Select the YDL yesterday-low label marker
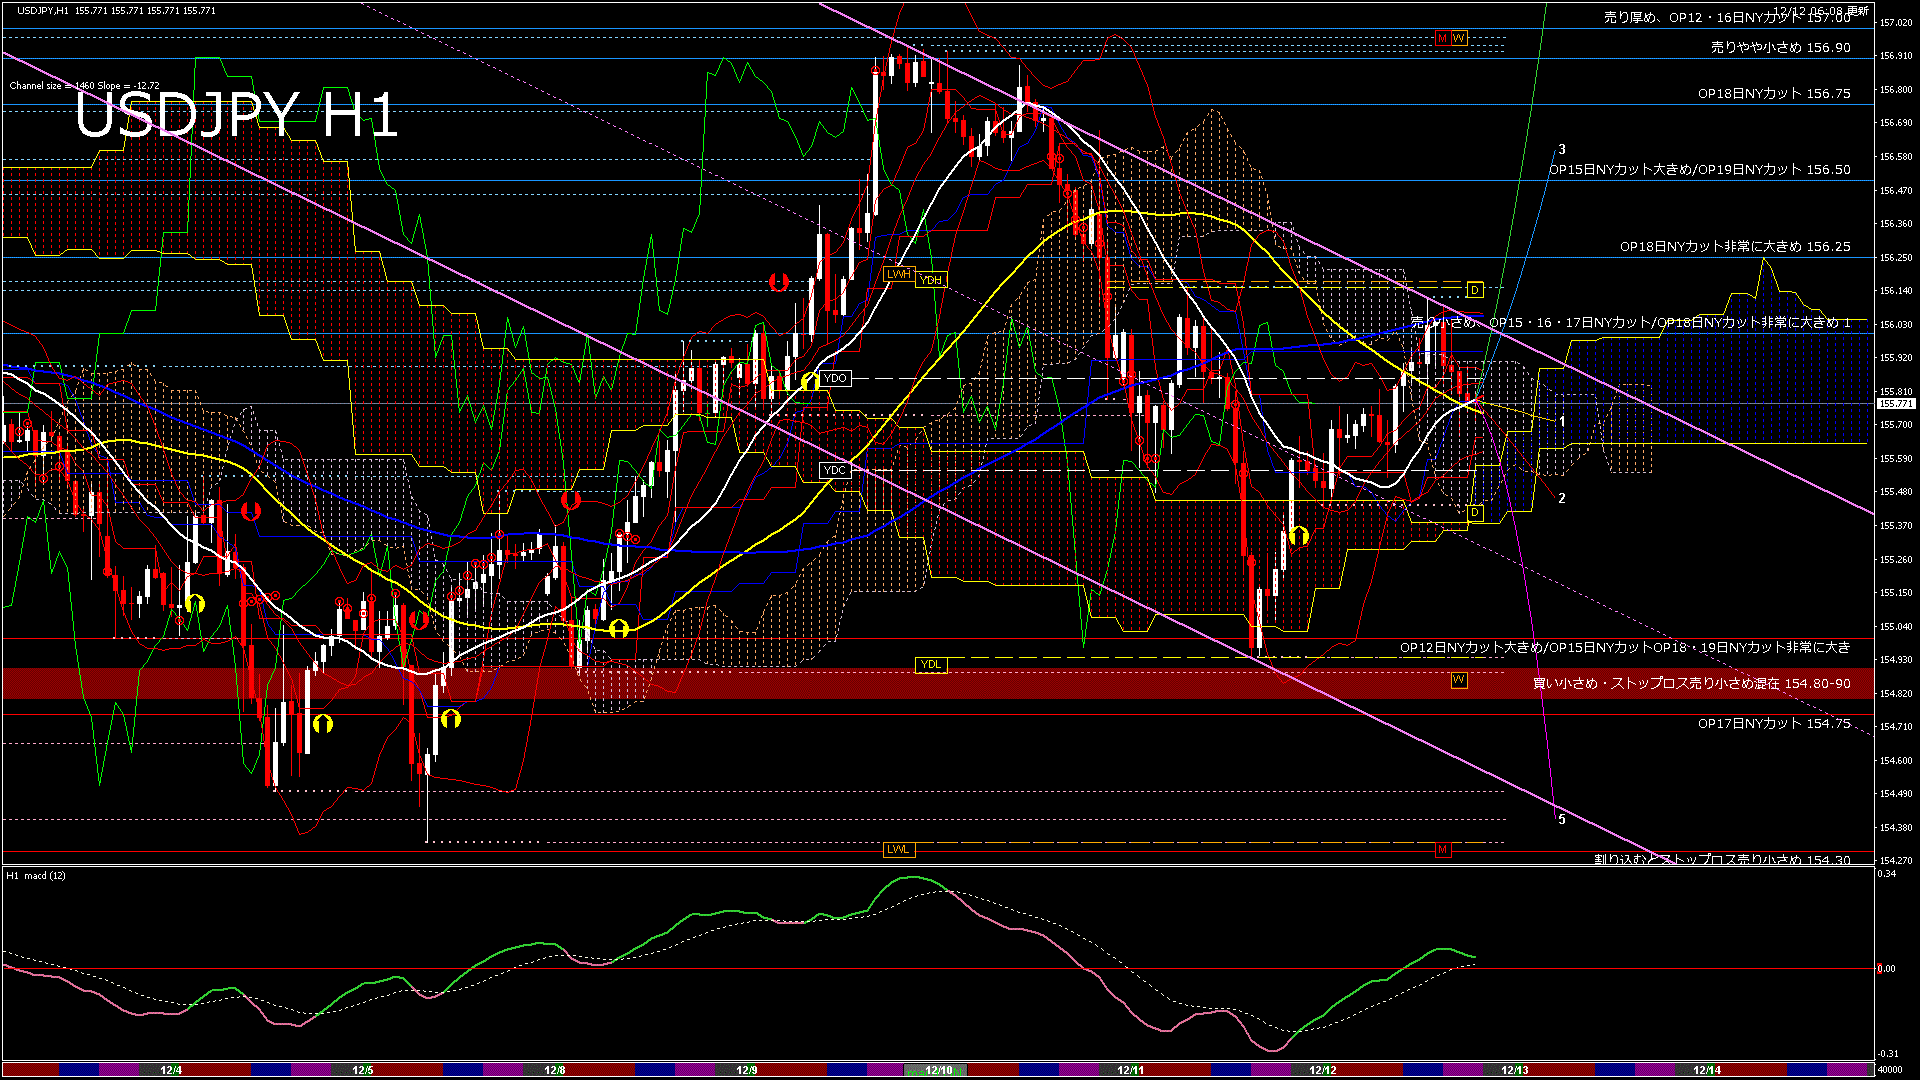Viewport: 1920px width, 1080px height. (931, 664)
